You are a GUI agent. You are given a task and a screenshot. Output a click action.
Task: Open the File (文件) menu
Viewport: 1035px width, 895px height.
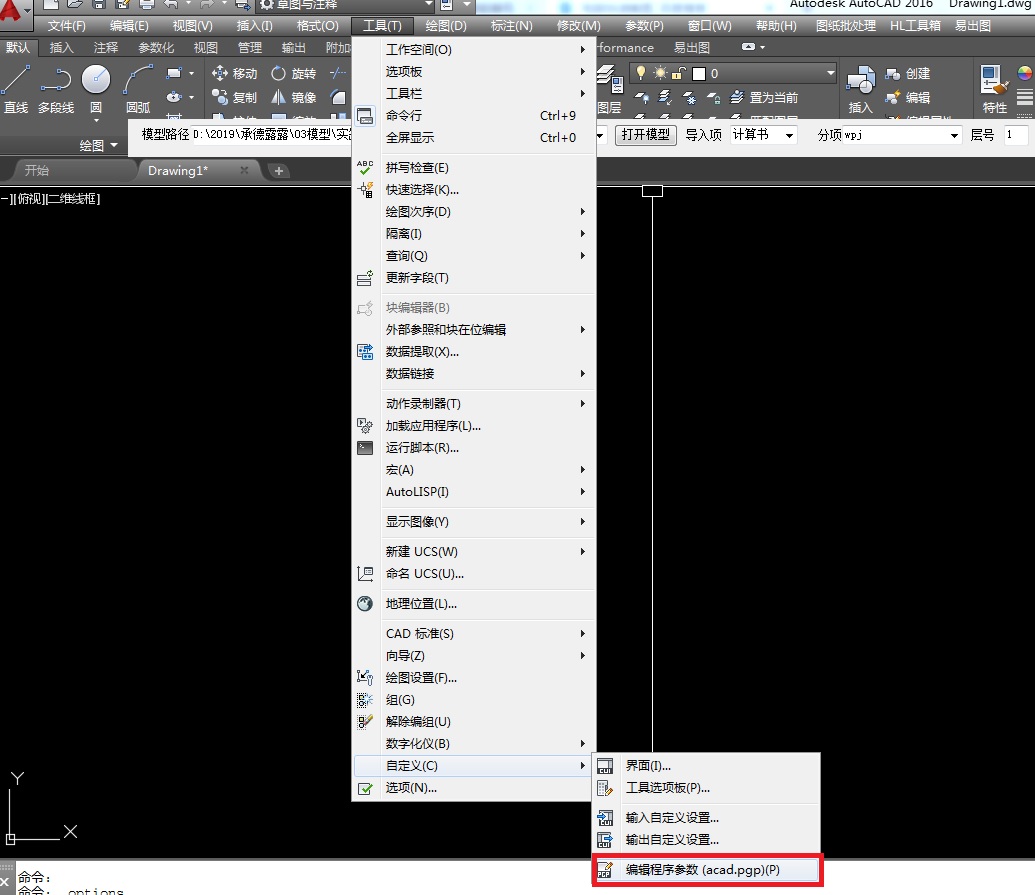67,26
